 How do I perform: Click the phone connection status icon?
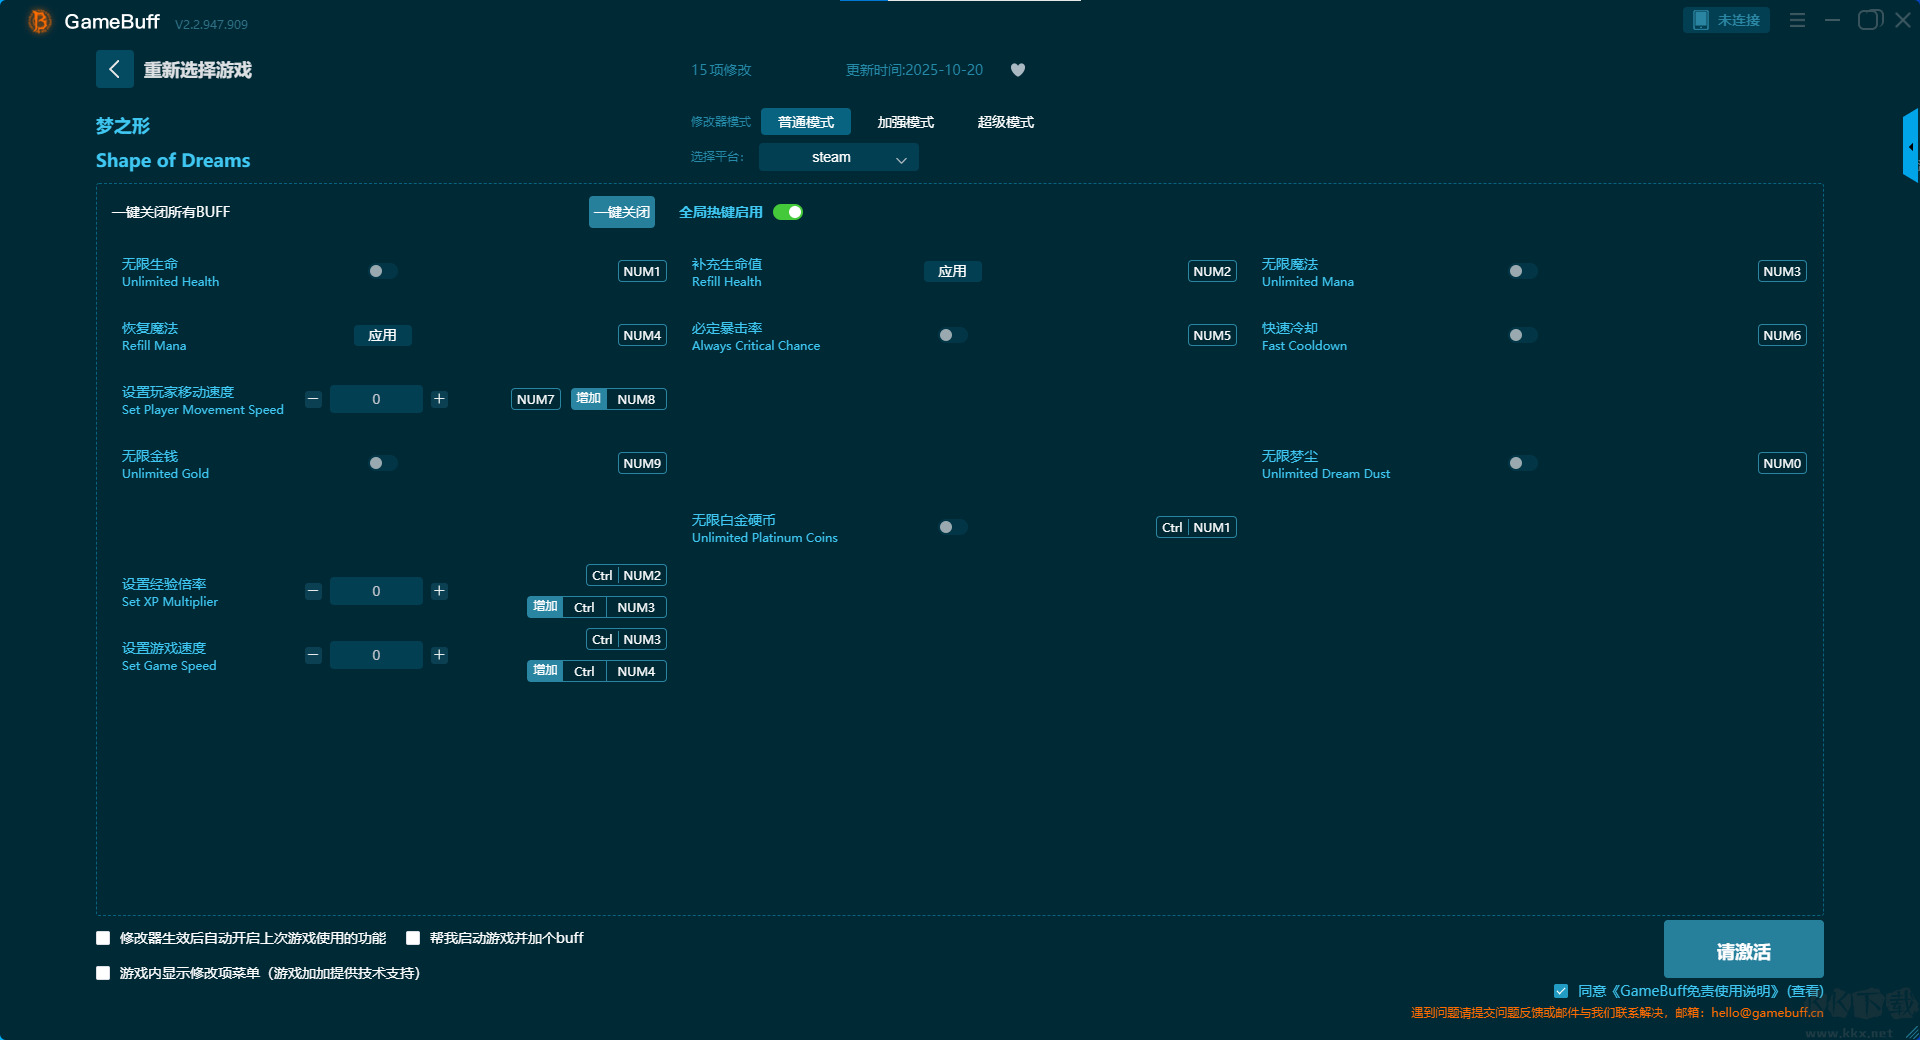point(1700,20)
